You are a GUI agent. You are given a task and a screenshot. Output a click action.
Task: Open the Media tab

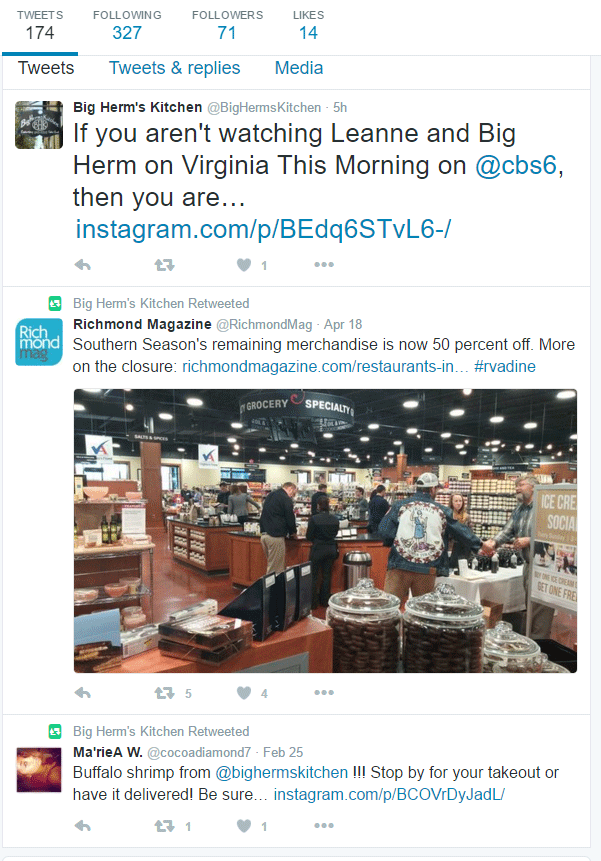pyautogui.click(x=299, y=68)
